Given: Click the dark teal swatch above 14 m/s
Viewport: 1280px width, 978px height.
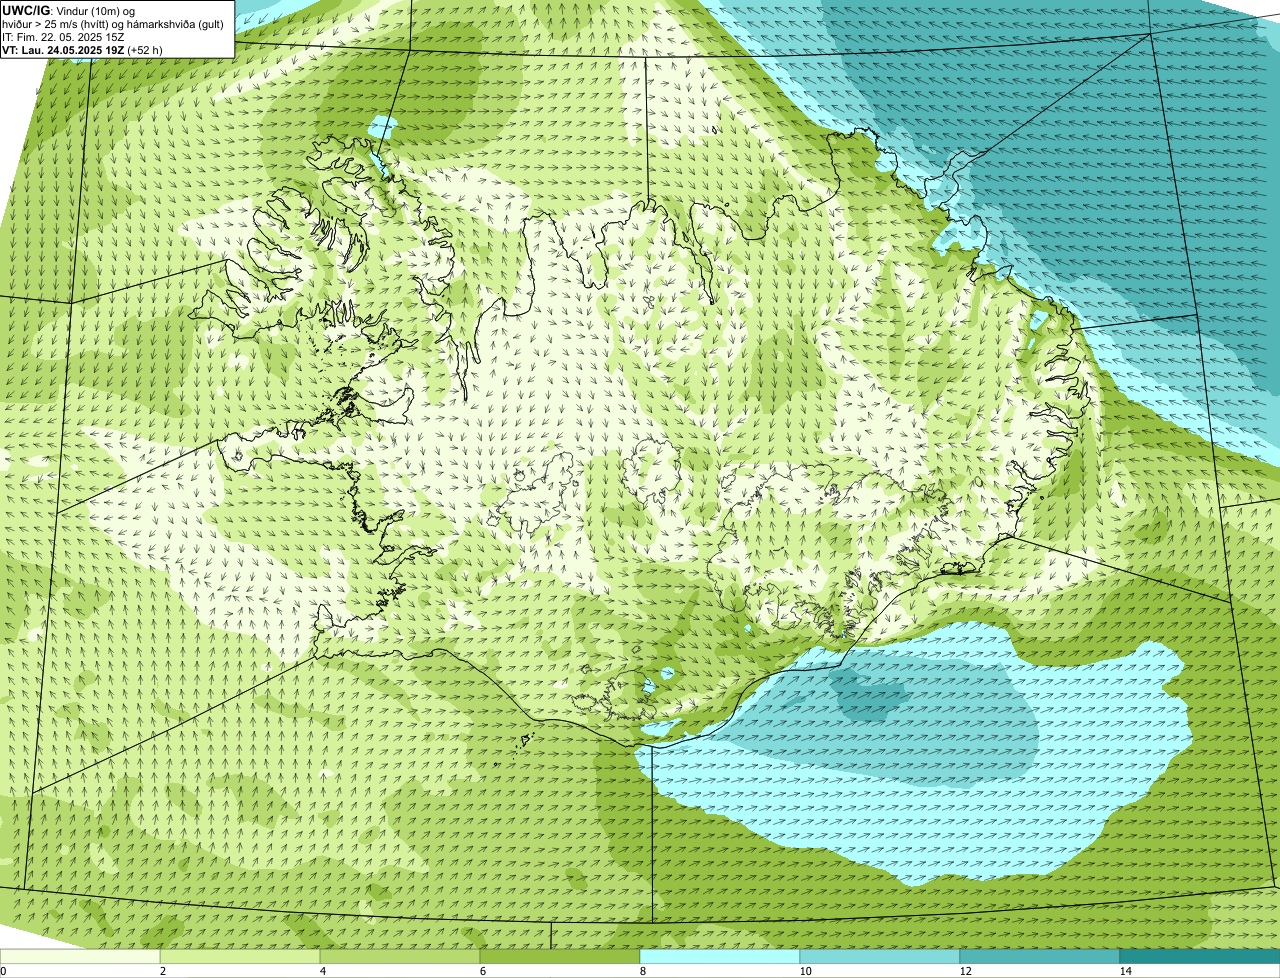Looking at the screenshot, I should (1200, 957).
